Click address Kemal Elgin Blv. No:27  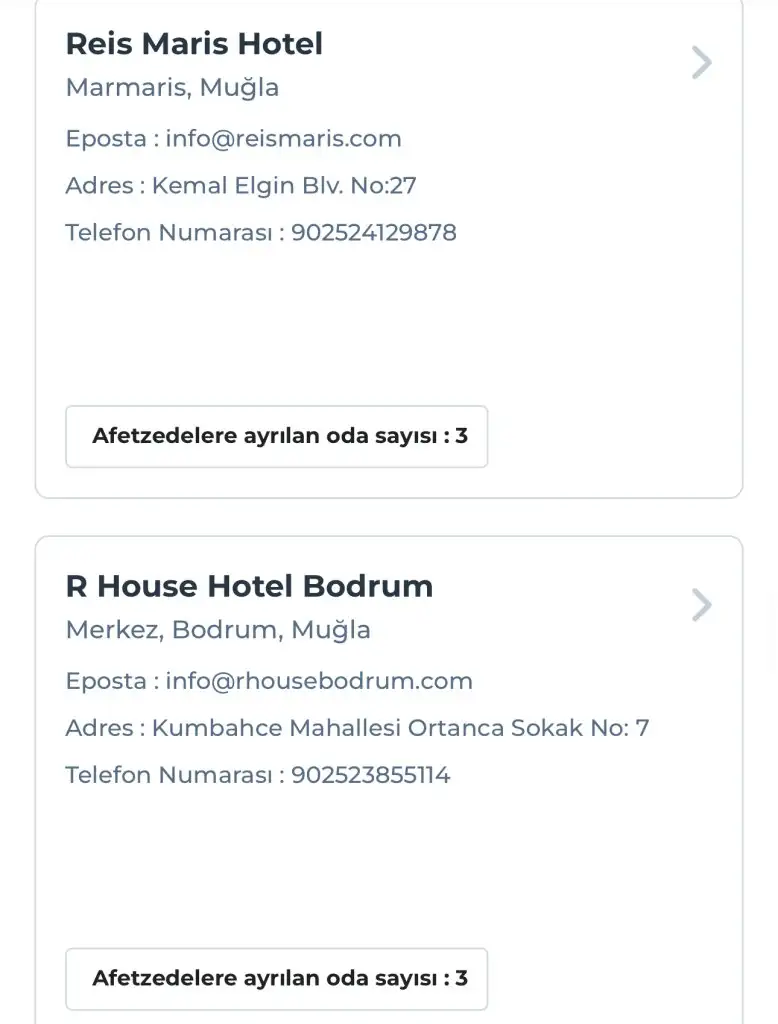click(284, 186)
